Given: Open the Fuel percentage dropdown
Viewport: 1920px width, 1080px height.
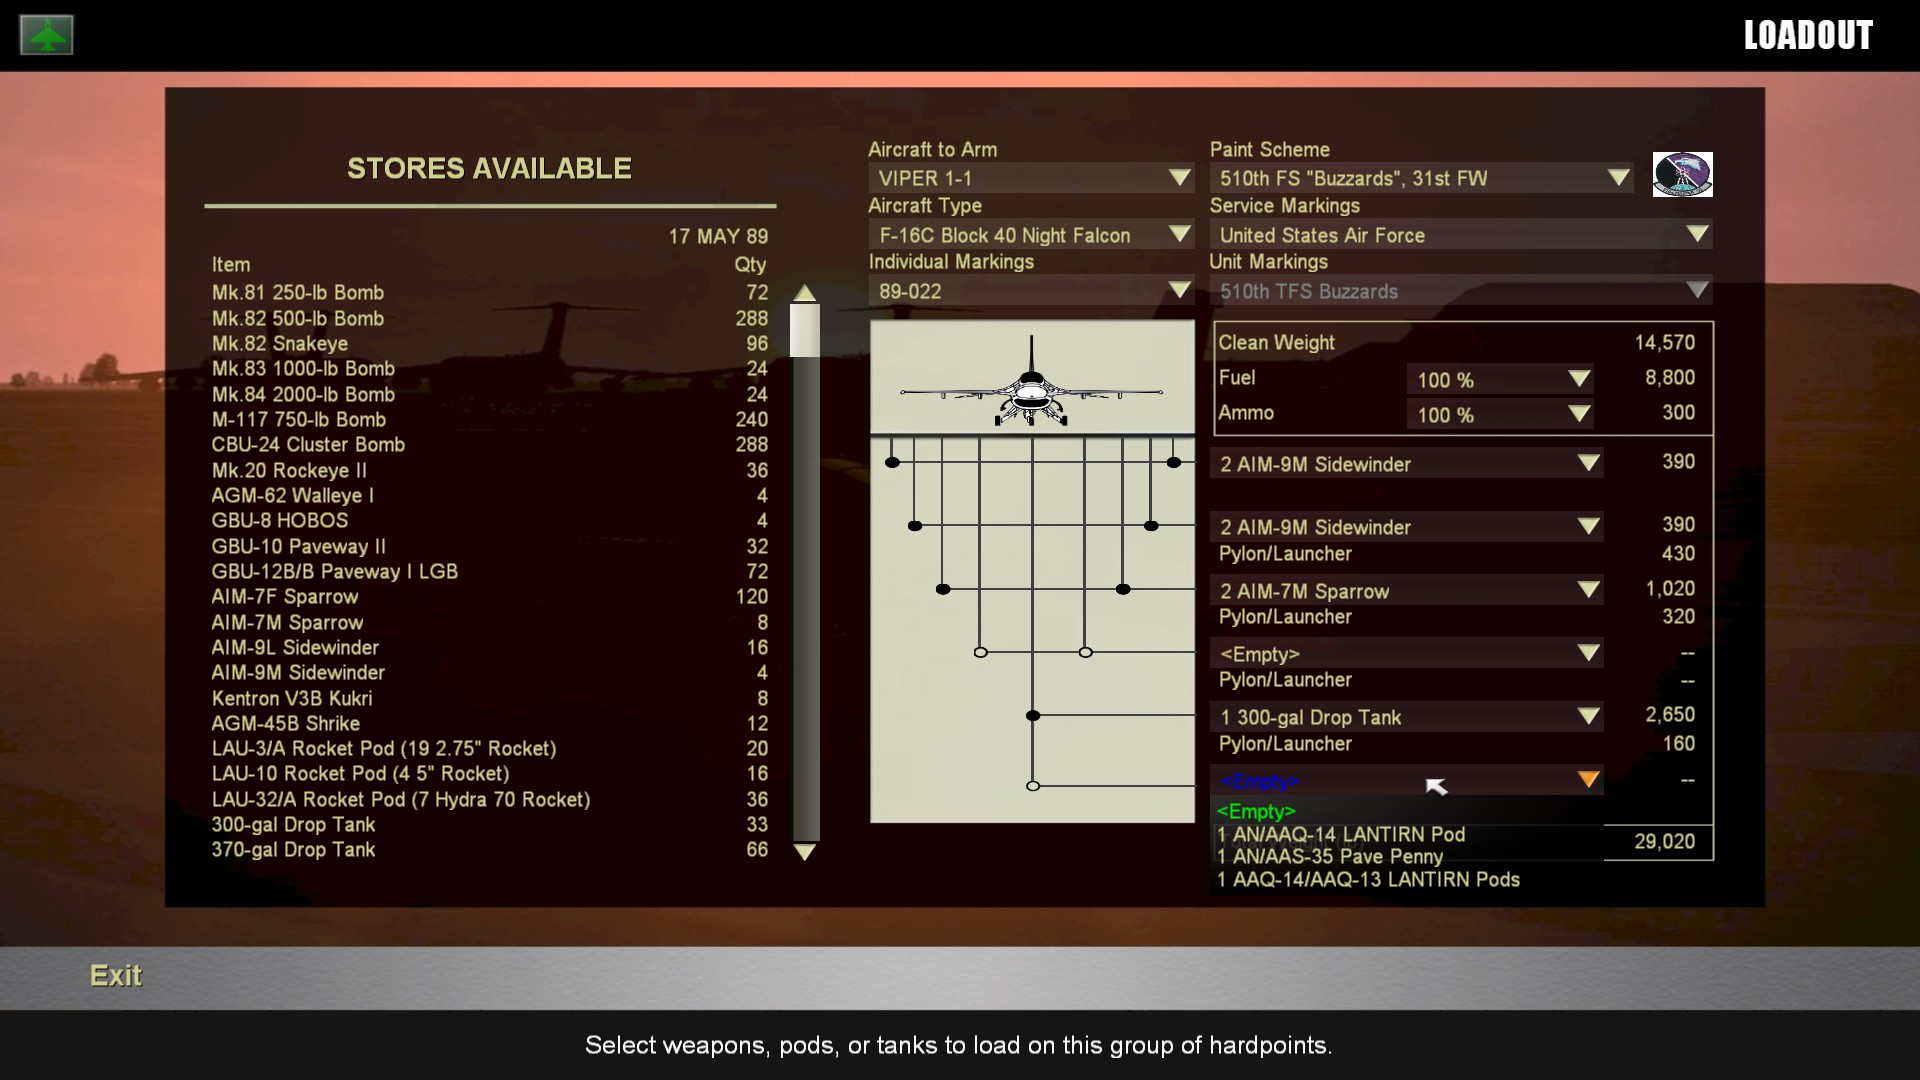Looking at the screenshot, I should click(1500, 380).
